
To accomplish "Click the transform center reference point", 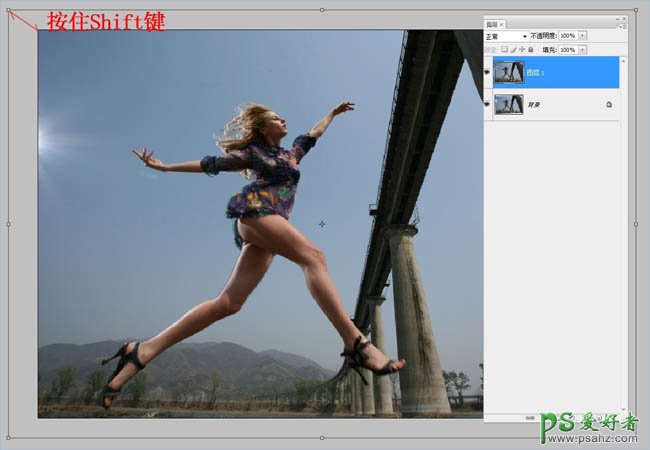I will coord(322,224).
